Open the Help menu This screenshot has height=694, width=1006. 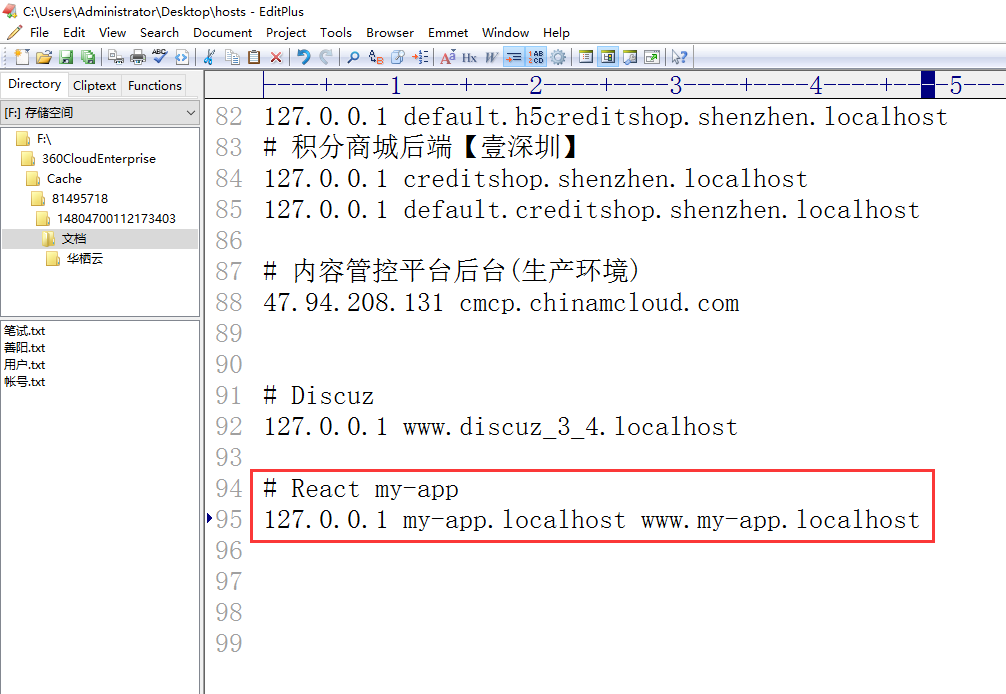[556, 33]
